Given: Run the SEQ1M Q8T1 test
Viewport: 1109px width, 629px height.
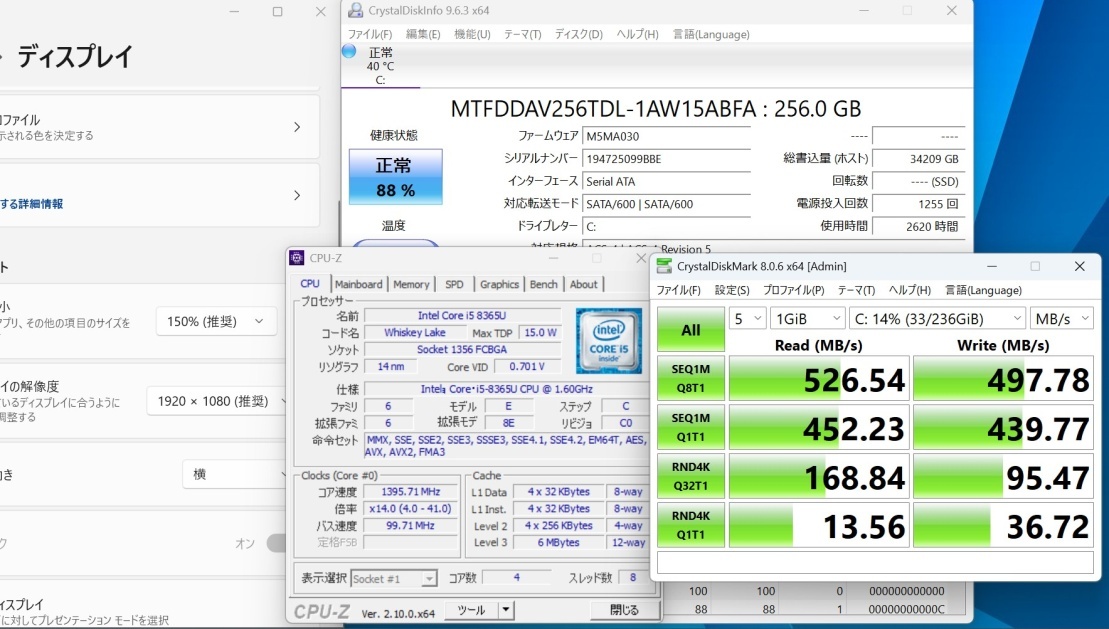Looking at the screenshot, I should tap(691, 379).
